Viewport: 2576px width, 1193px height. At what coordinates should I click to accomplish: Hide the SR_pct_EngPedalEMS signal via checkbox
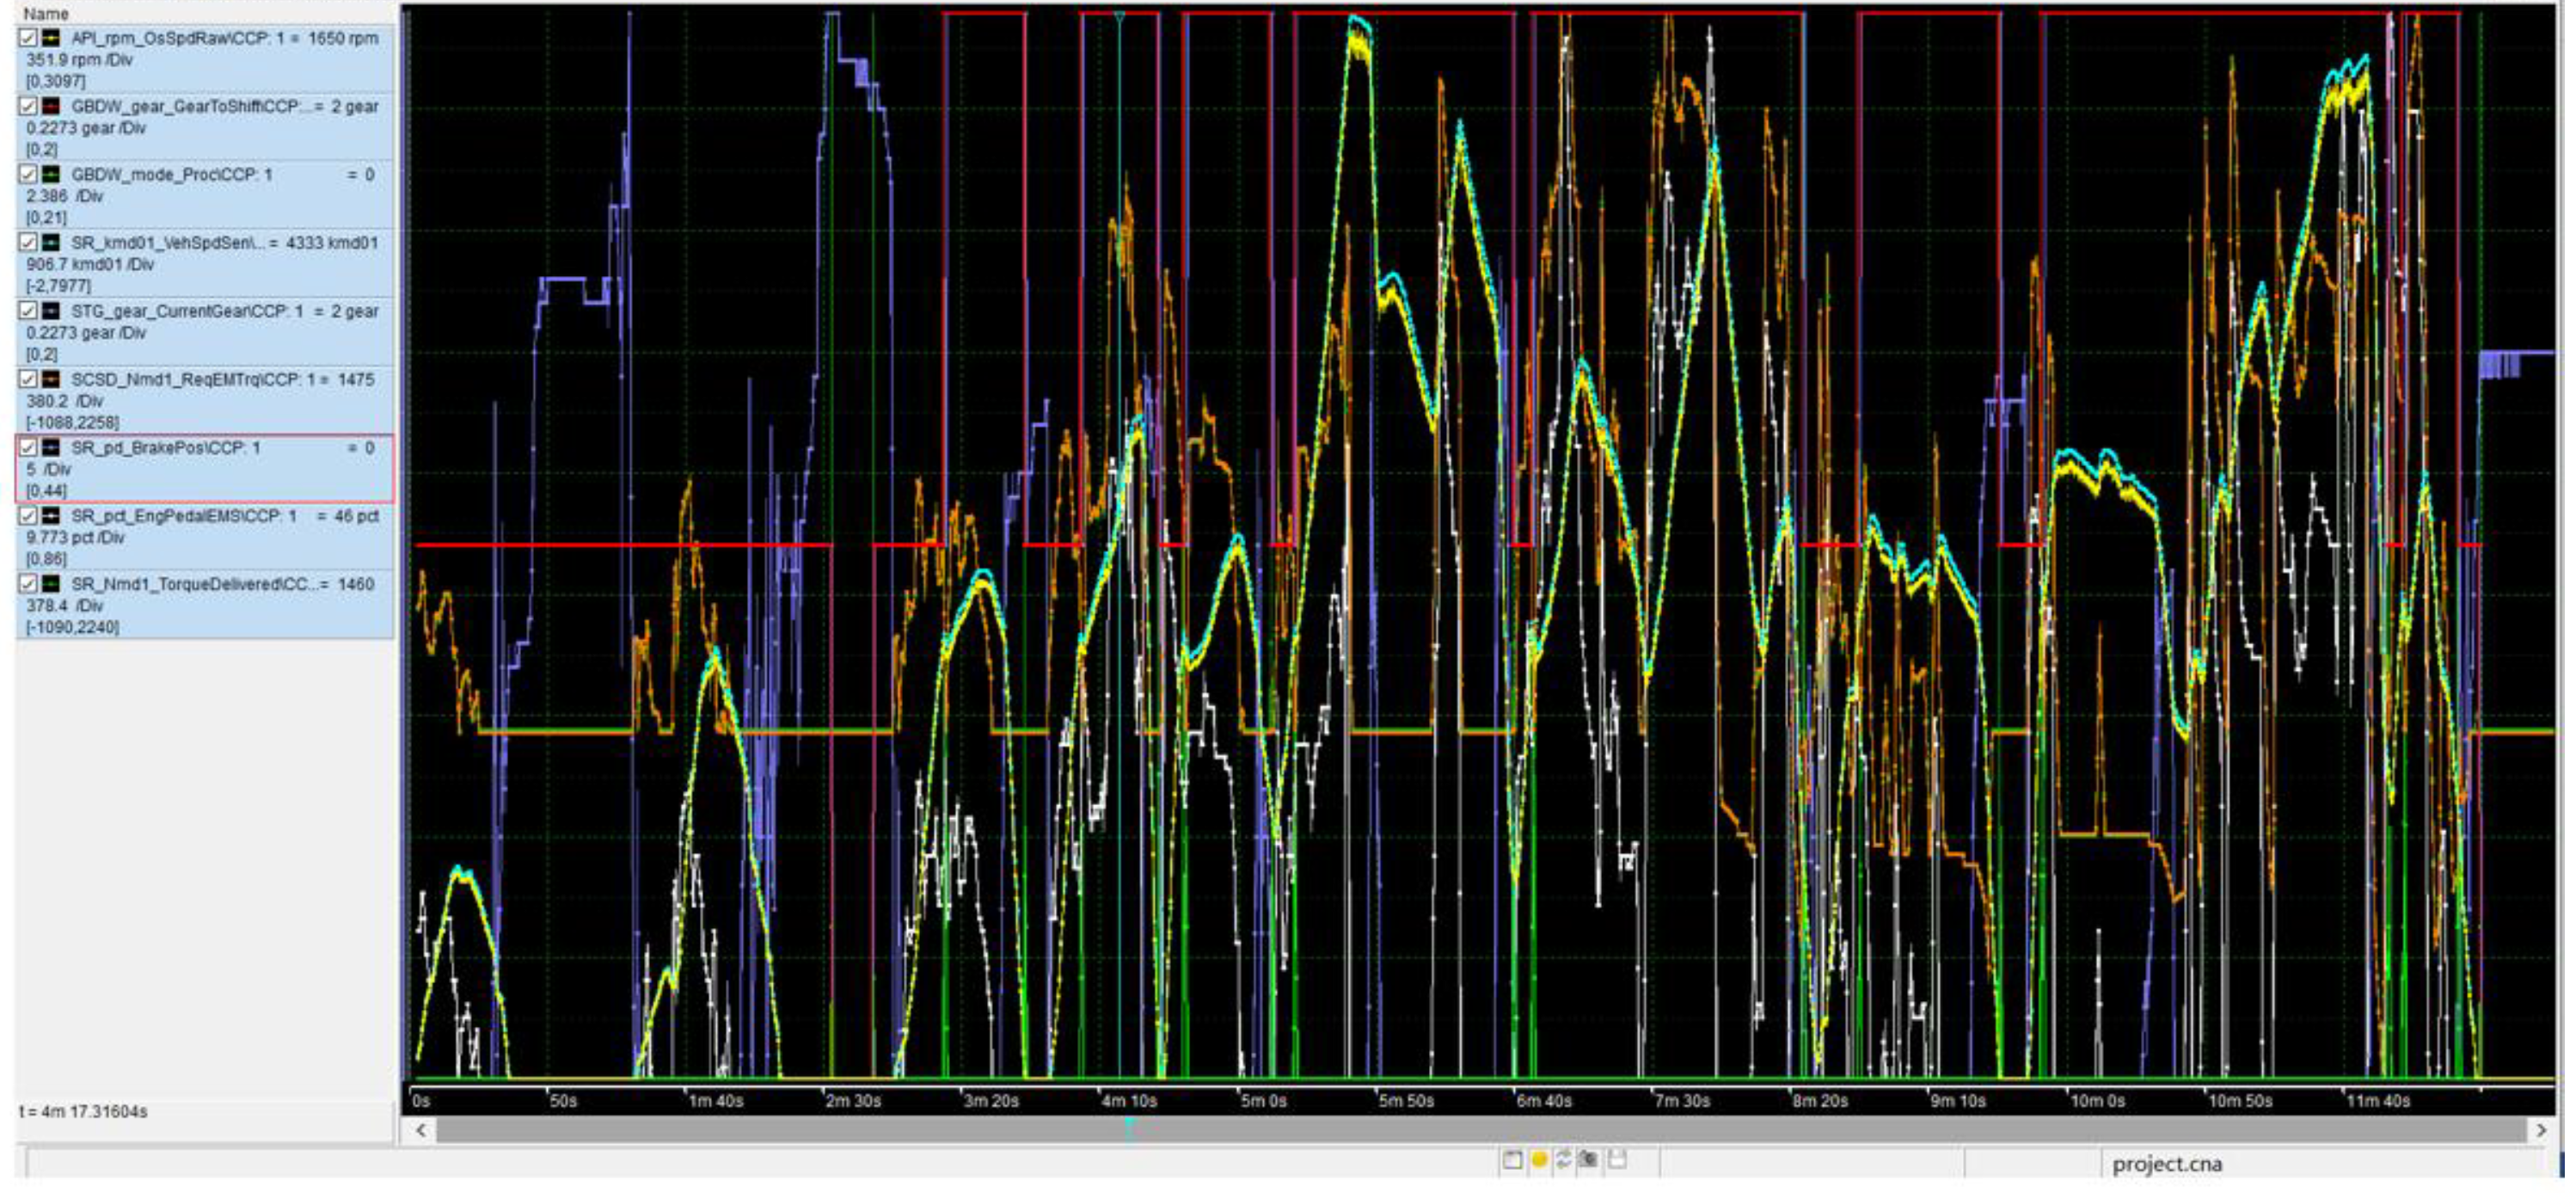(x=28, y=516)
